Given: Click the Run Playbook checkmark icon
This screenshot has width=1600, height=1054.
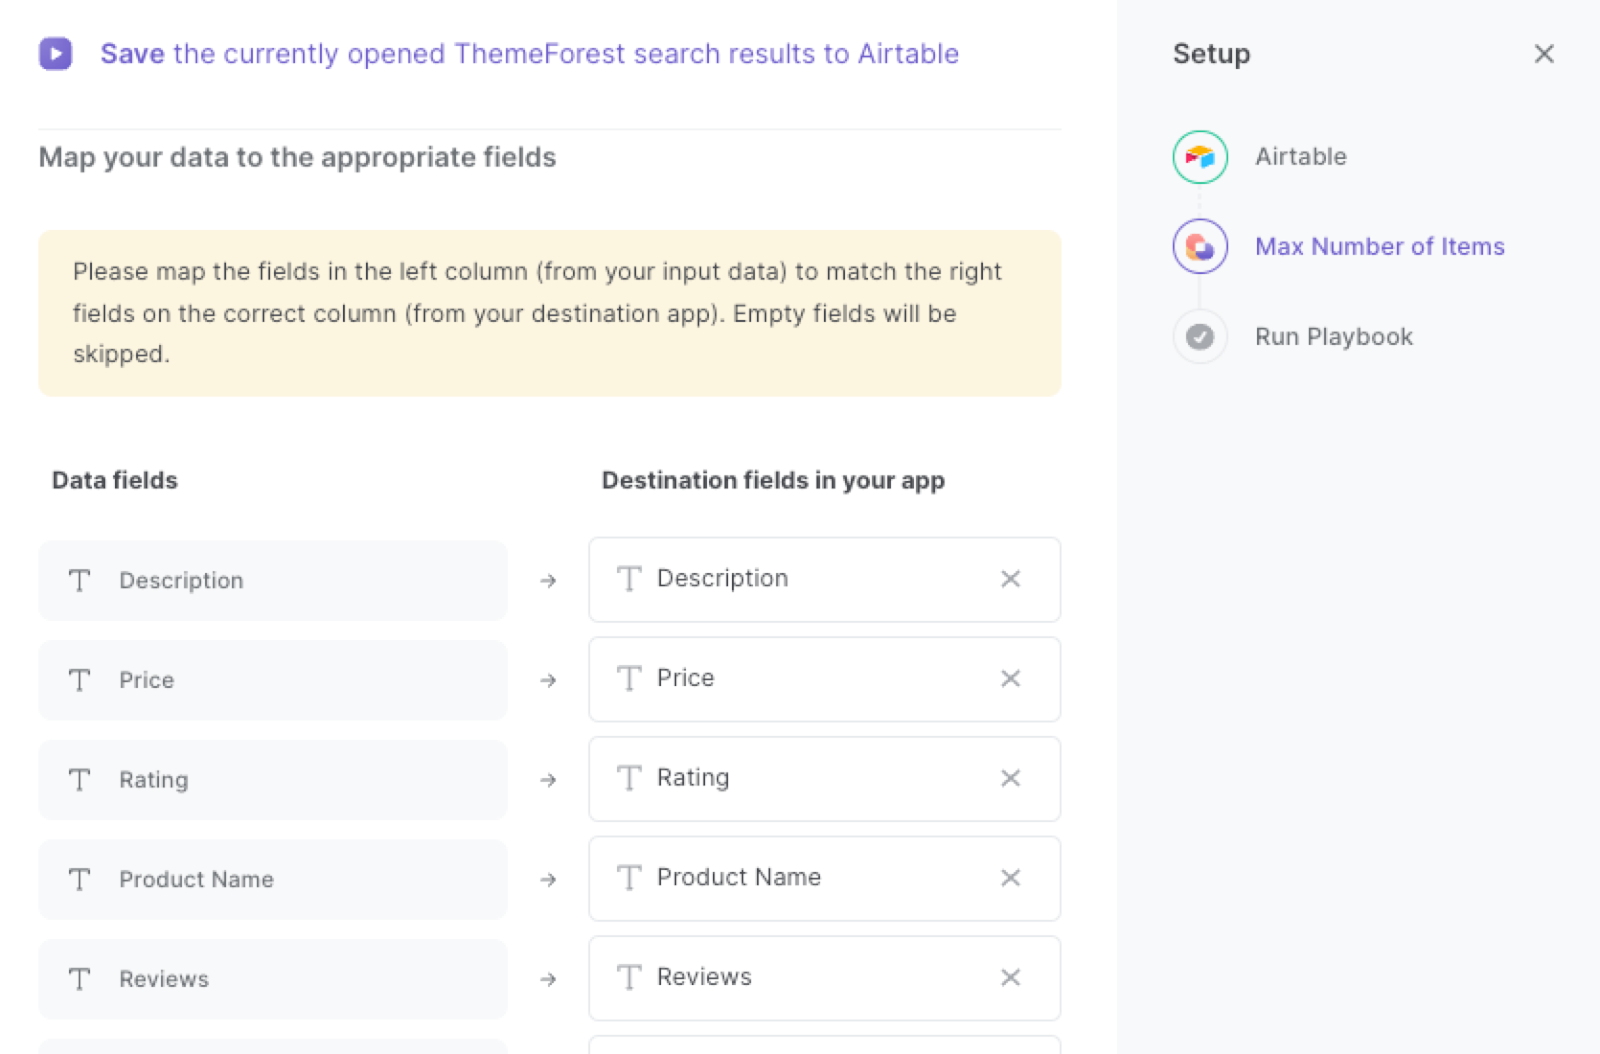Looking at the screenshot, I should 1200,337.
